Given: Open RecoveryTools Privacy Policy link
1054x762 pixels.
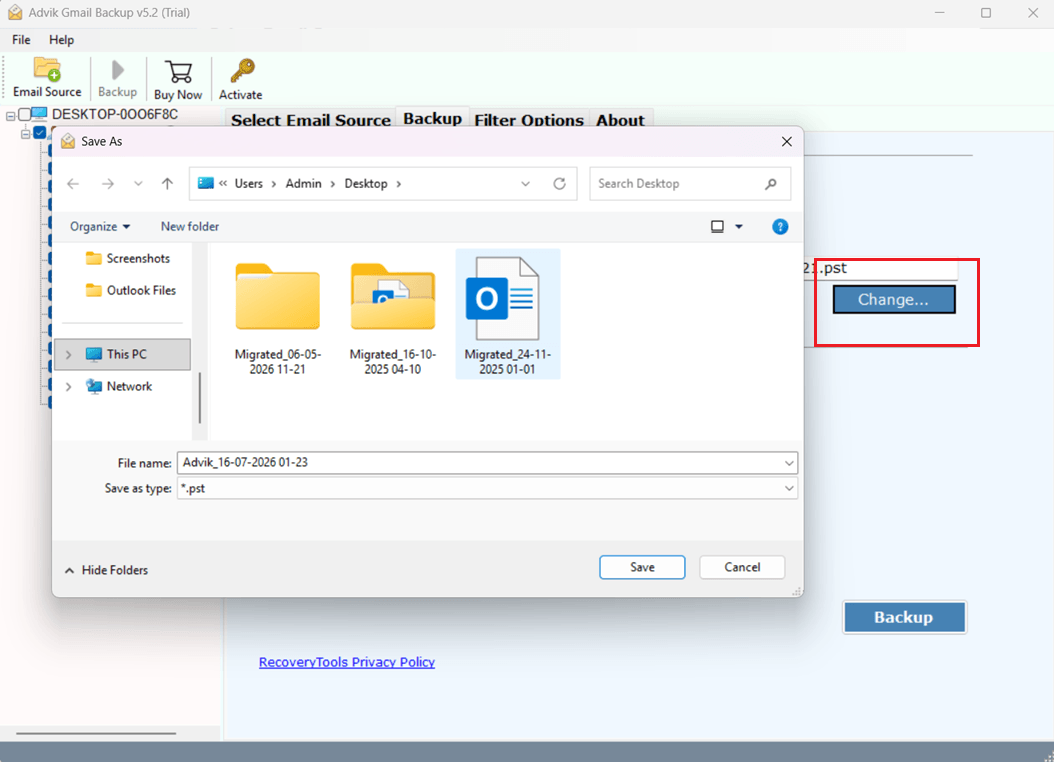Looking at the screenshot, I should click(x=347, y=662).
